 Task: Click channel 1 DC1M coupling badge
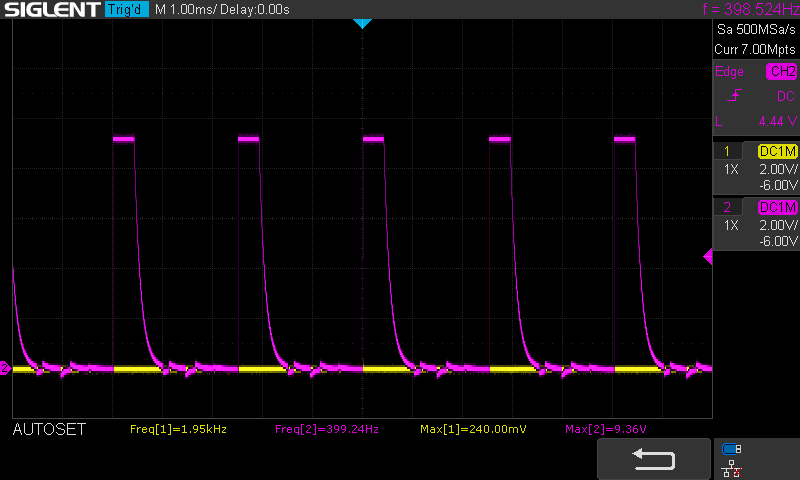[778, 151]
